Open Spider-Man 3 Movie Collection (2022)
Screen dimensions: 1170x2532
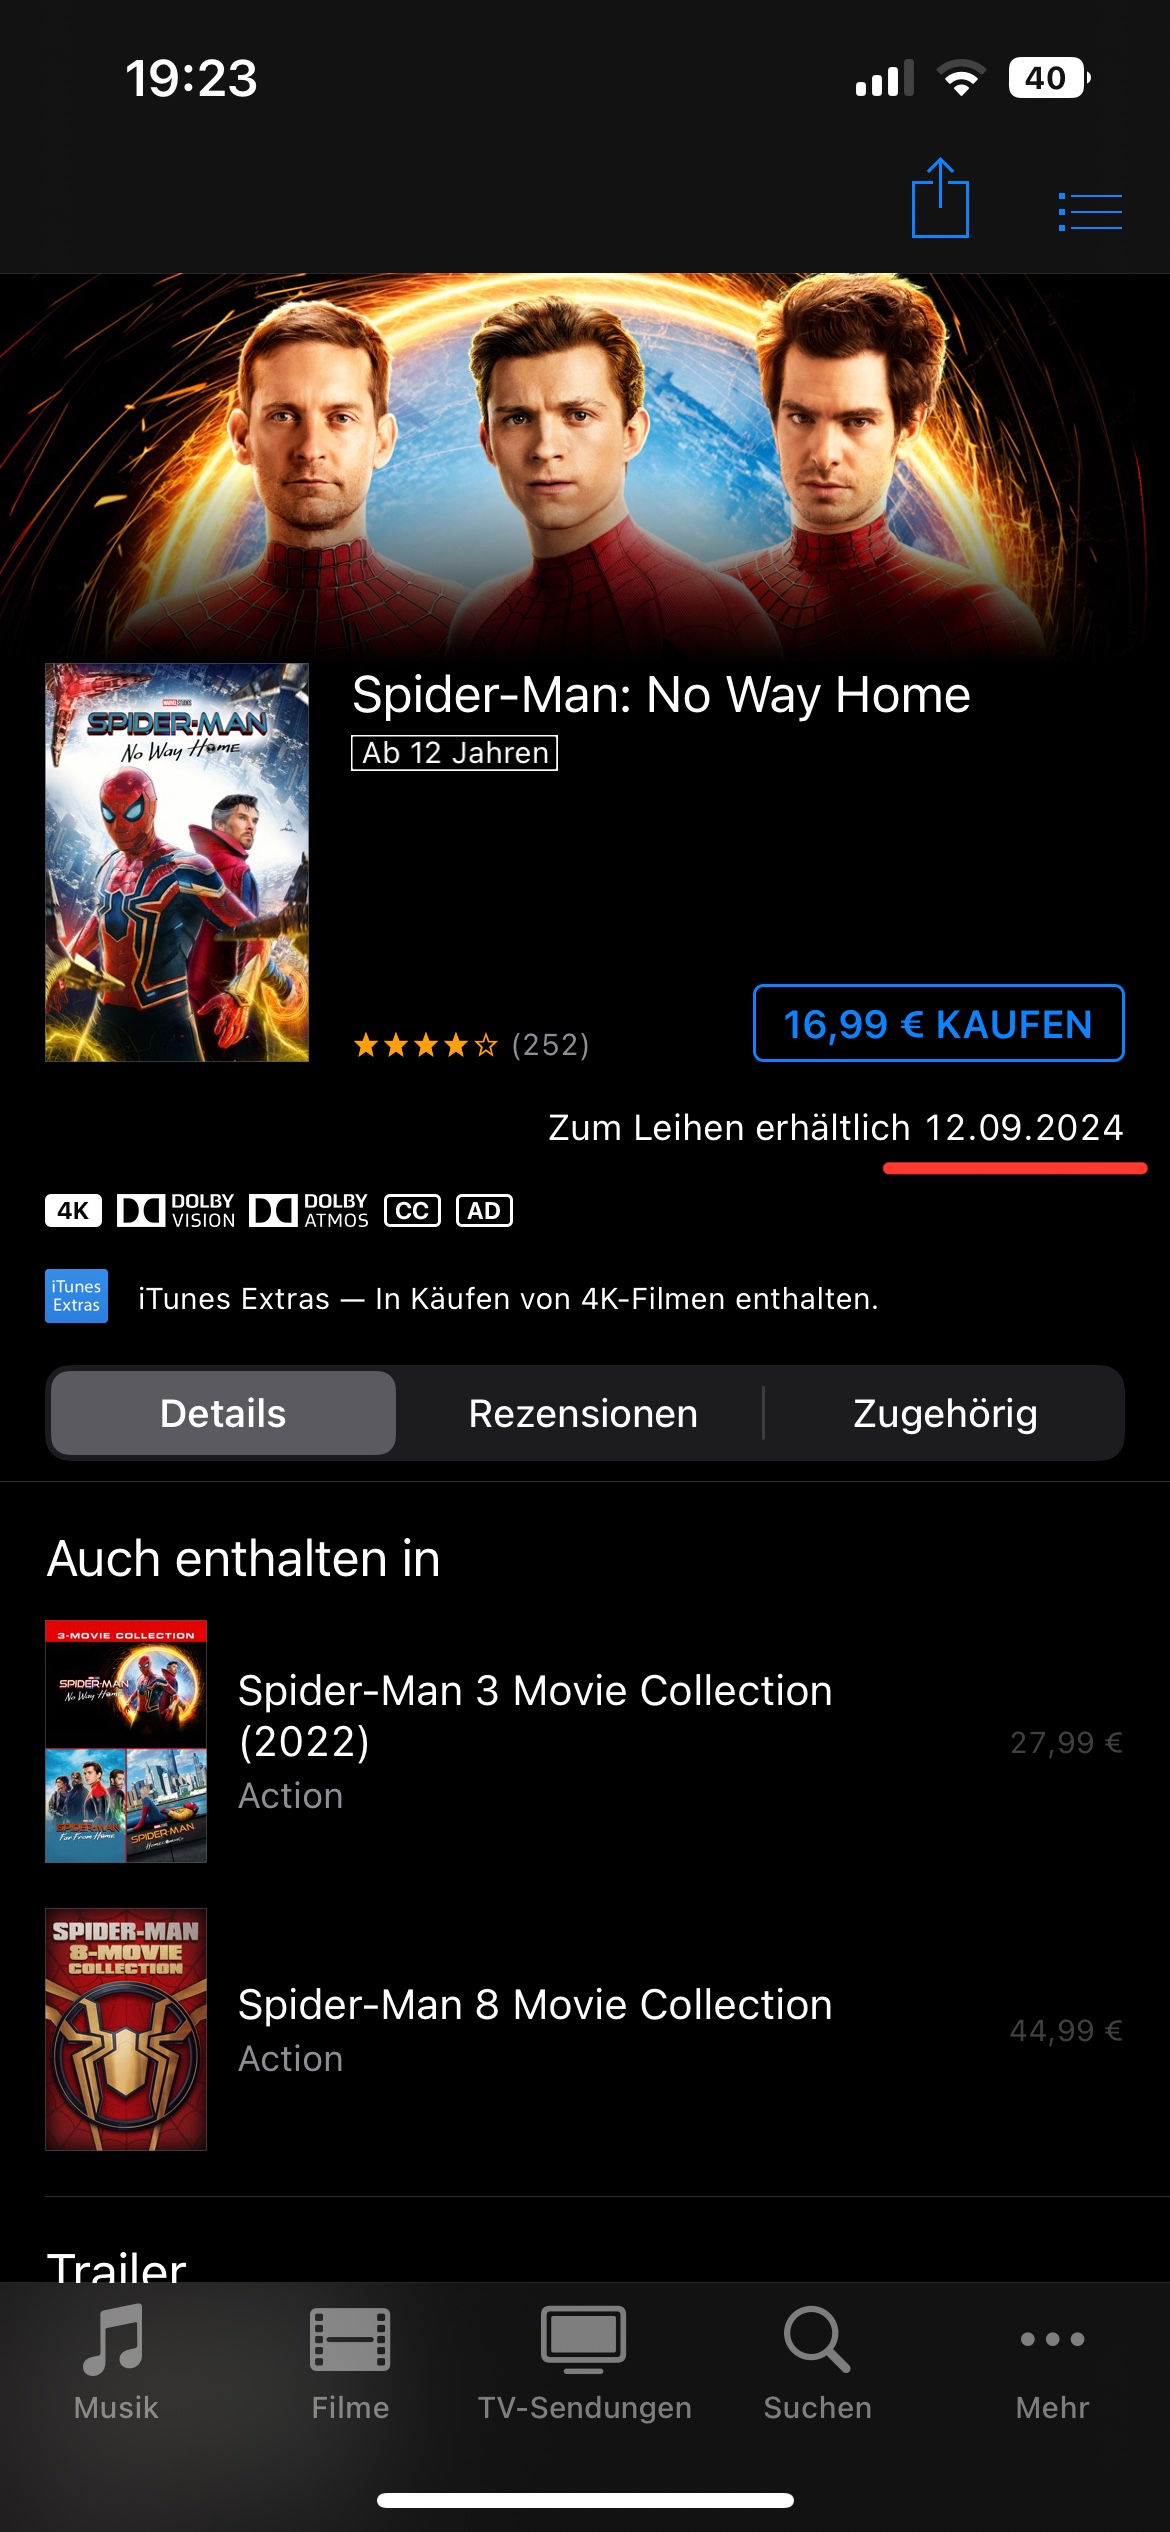[x=585, y=1741]
